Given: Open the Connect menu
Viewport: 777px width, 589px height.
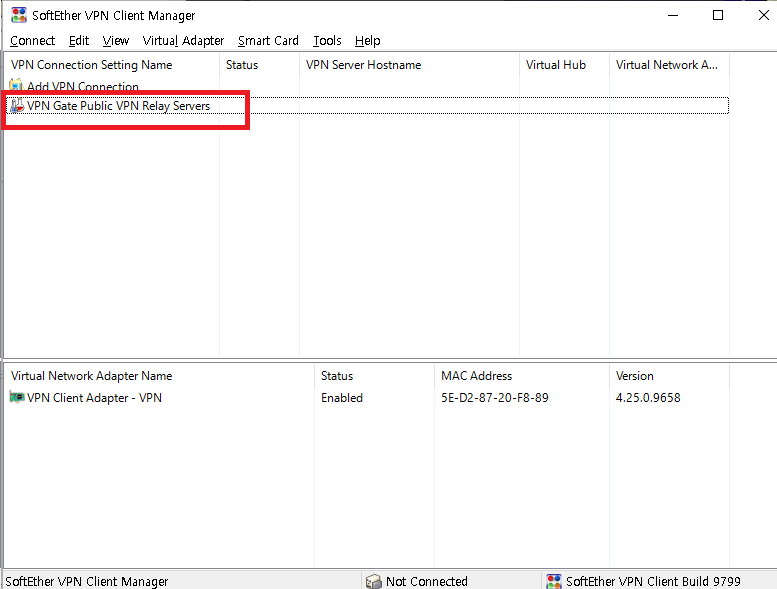Looking at the screenshot, I should click(x=32, y=41).
